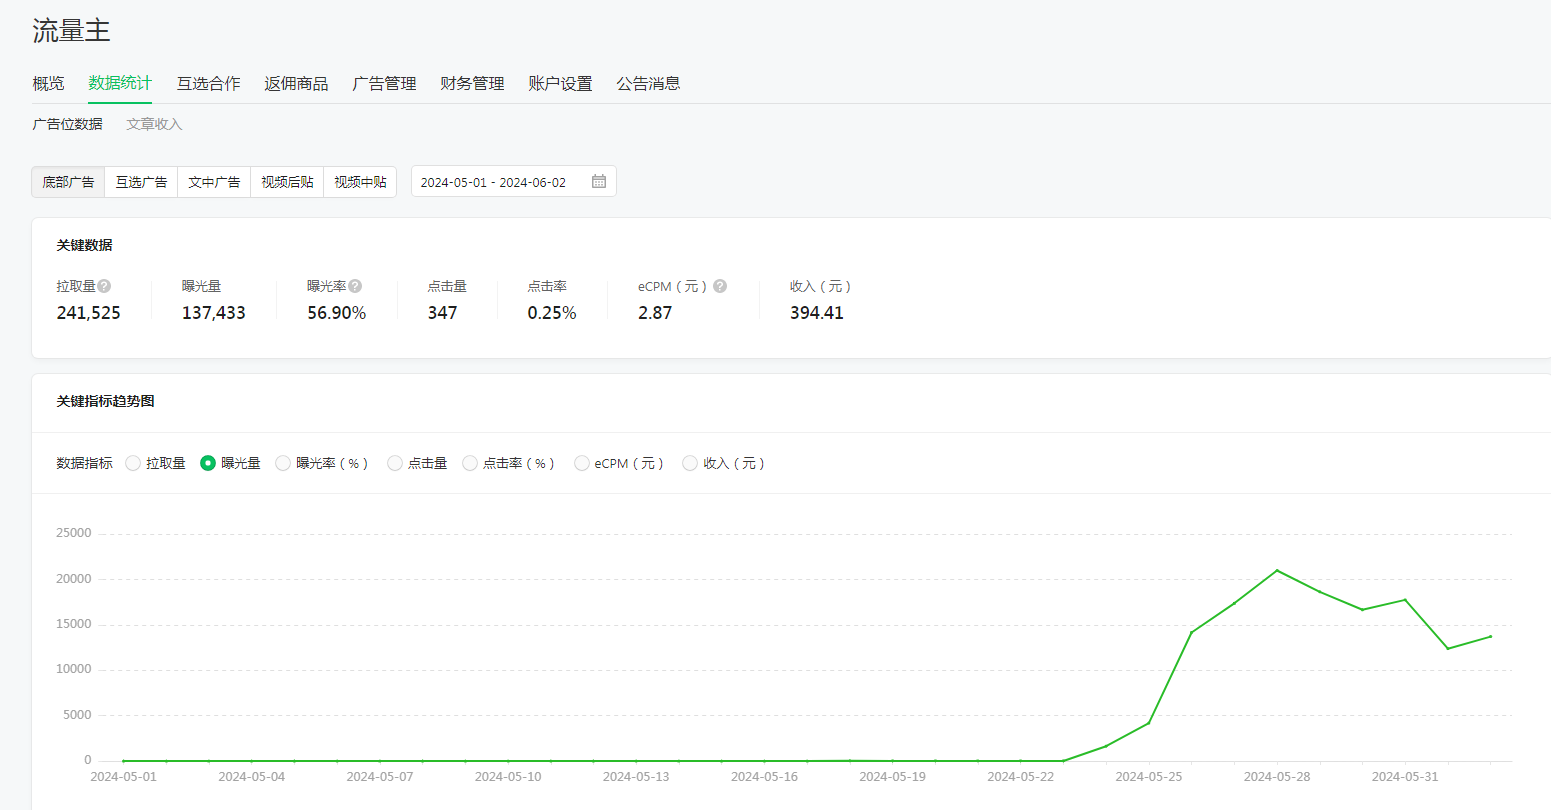1551x810 pixels.
Task: Click the 2024-05-31 x-axis label
Action: click(1405, 776)
